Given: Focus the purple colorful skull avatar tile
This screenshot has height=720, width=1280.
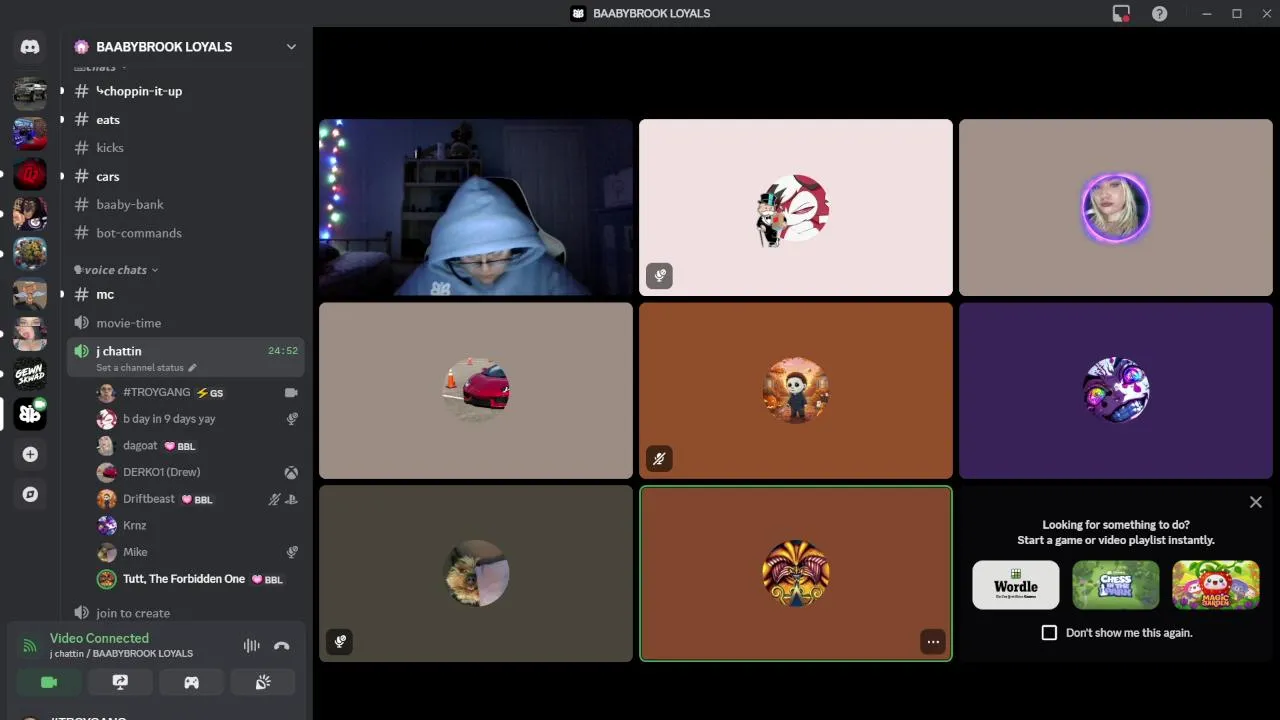Looking at the screenshot, I should pyautogui.click(x=1116, y=391).
